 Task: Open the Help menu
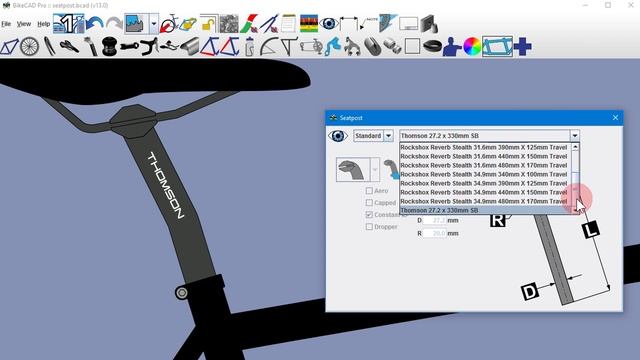[x=44, y=24]
